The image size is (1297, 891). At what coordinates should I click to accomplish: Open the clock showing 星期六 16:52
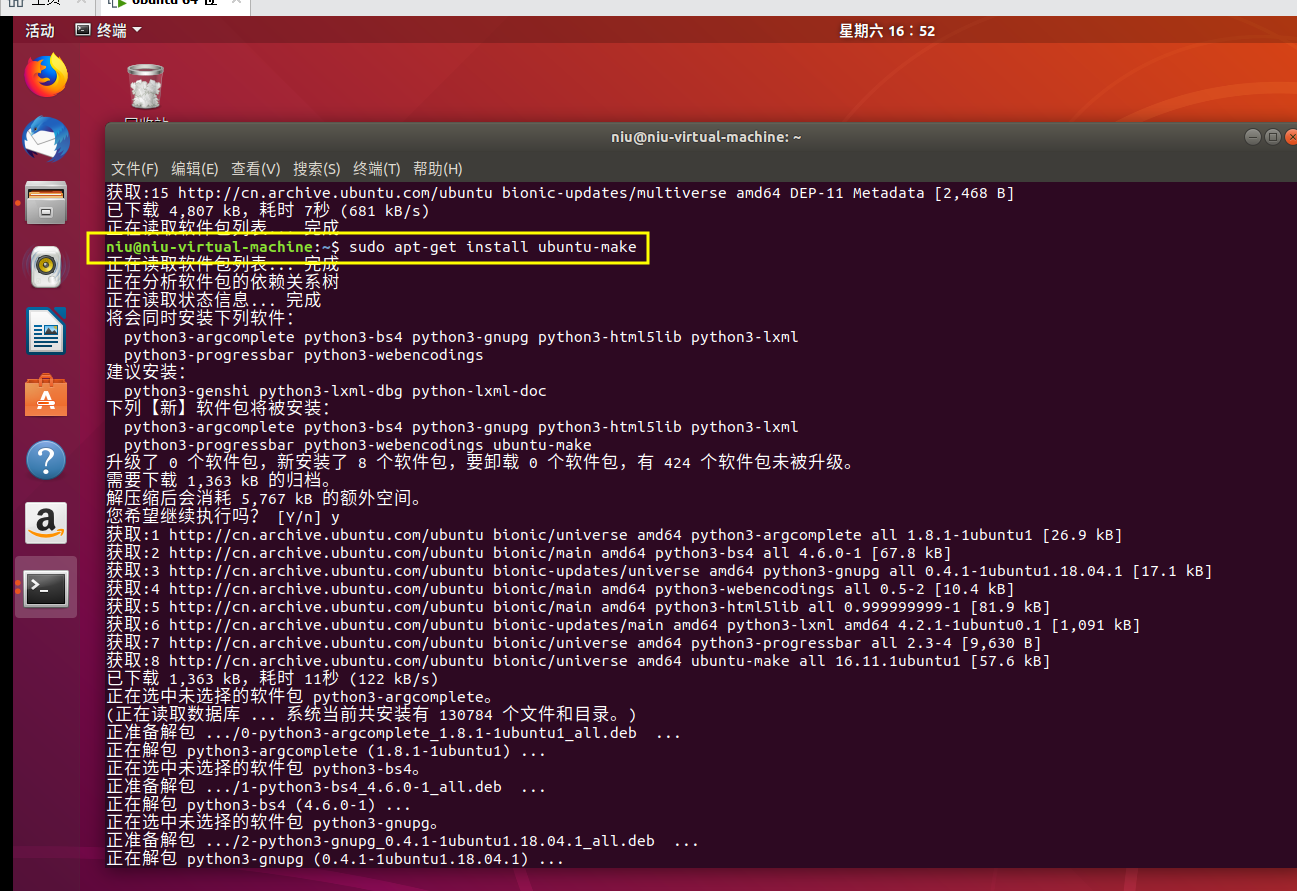click(x=887, y=31)
